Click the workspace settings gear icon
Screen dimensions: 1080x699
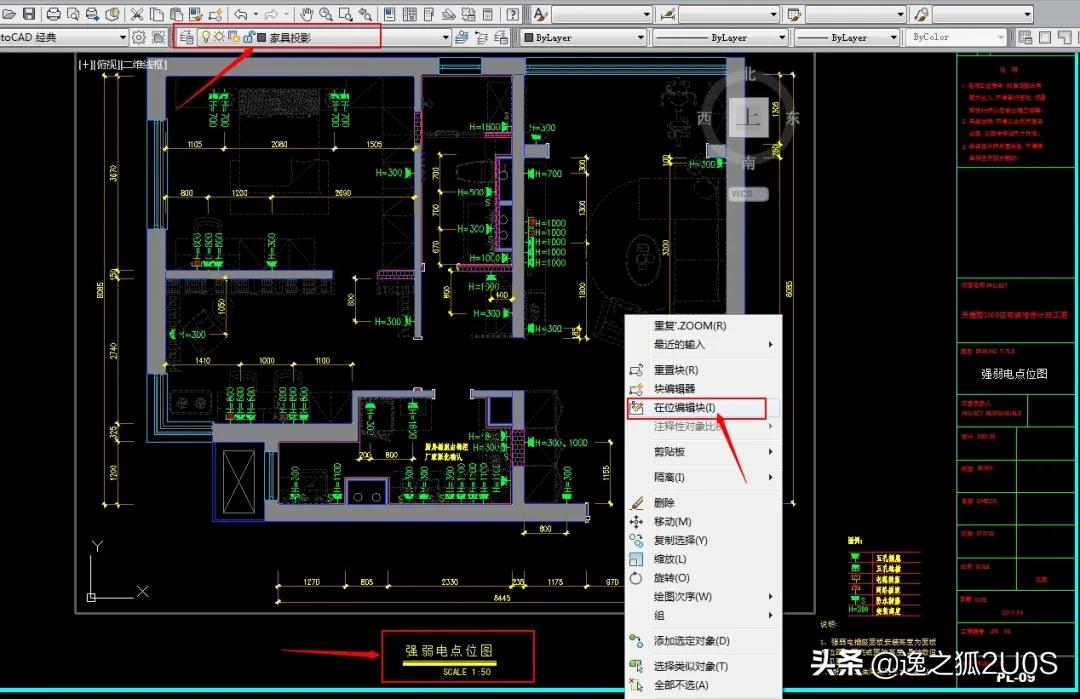(x=139, y=37)
